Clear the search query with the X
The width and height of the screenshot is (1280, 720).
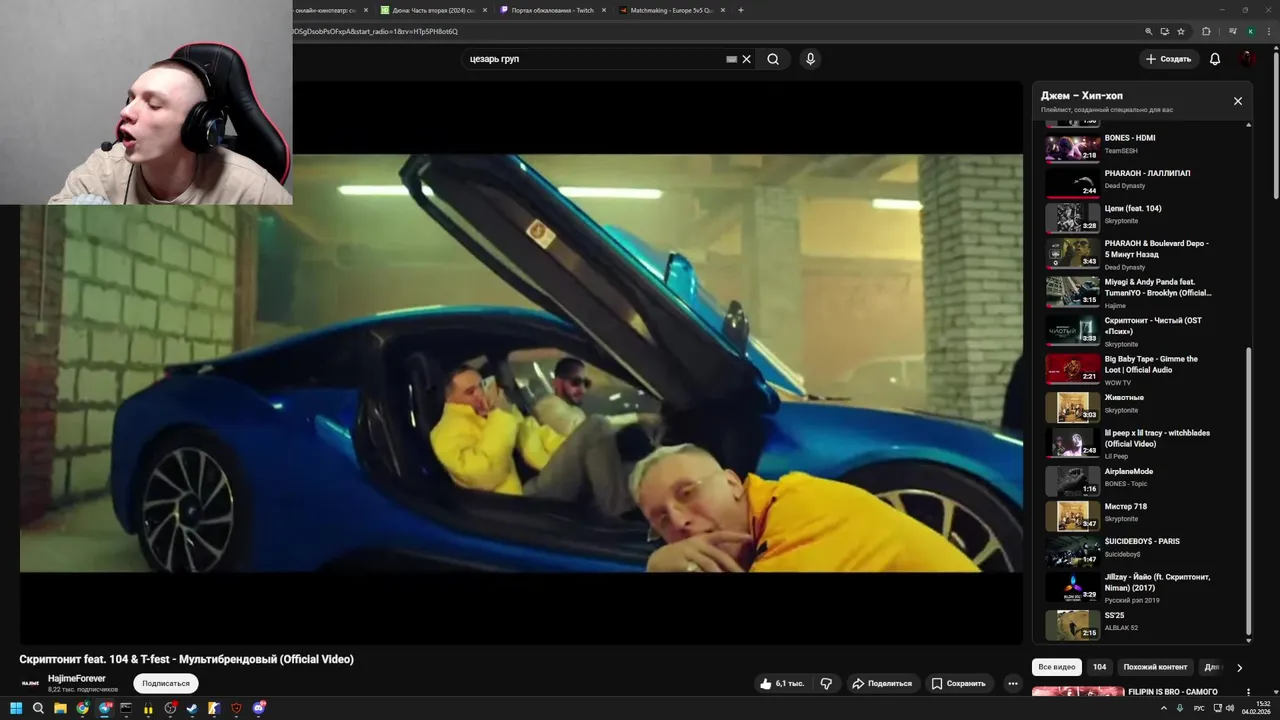746,59
